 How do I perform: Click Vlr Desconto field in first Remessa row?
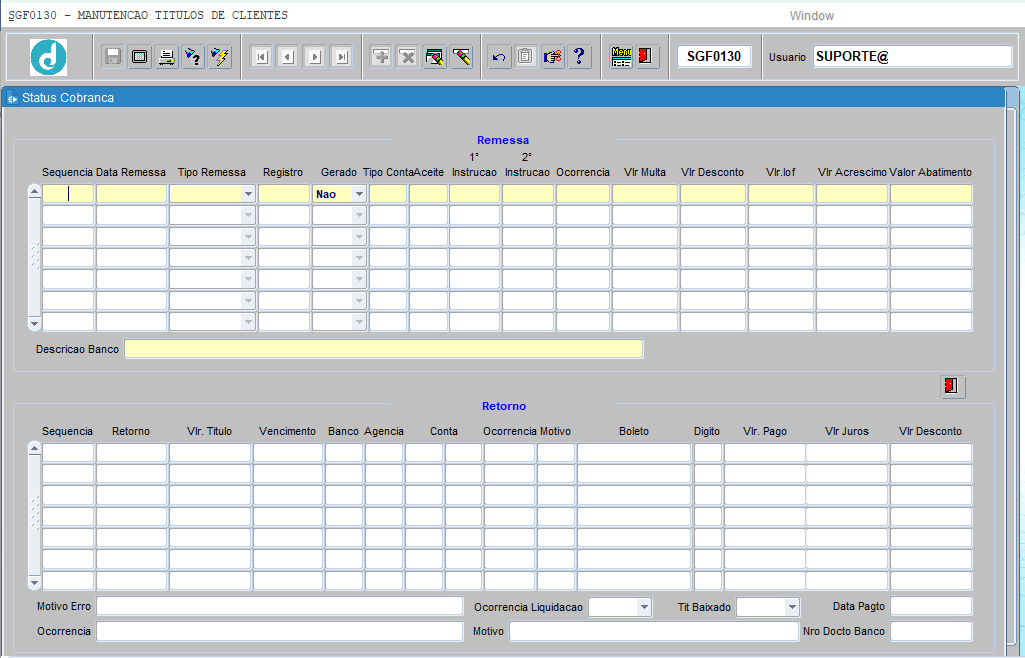click(713, 194)
